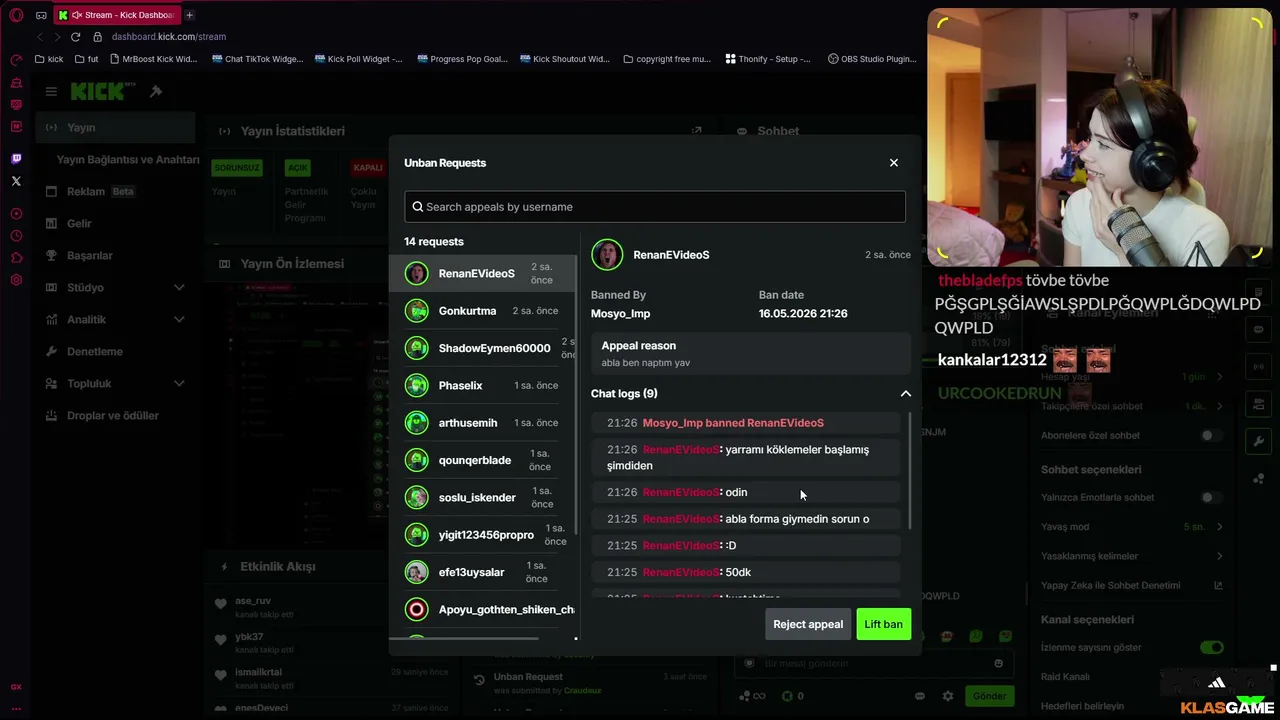This screenshot has height=720, width=1280.
Task: Open the wrench channel actions icon
Action: 1258,441
